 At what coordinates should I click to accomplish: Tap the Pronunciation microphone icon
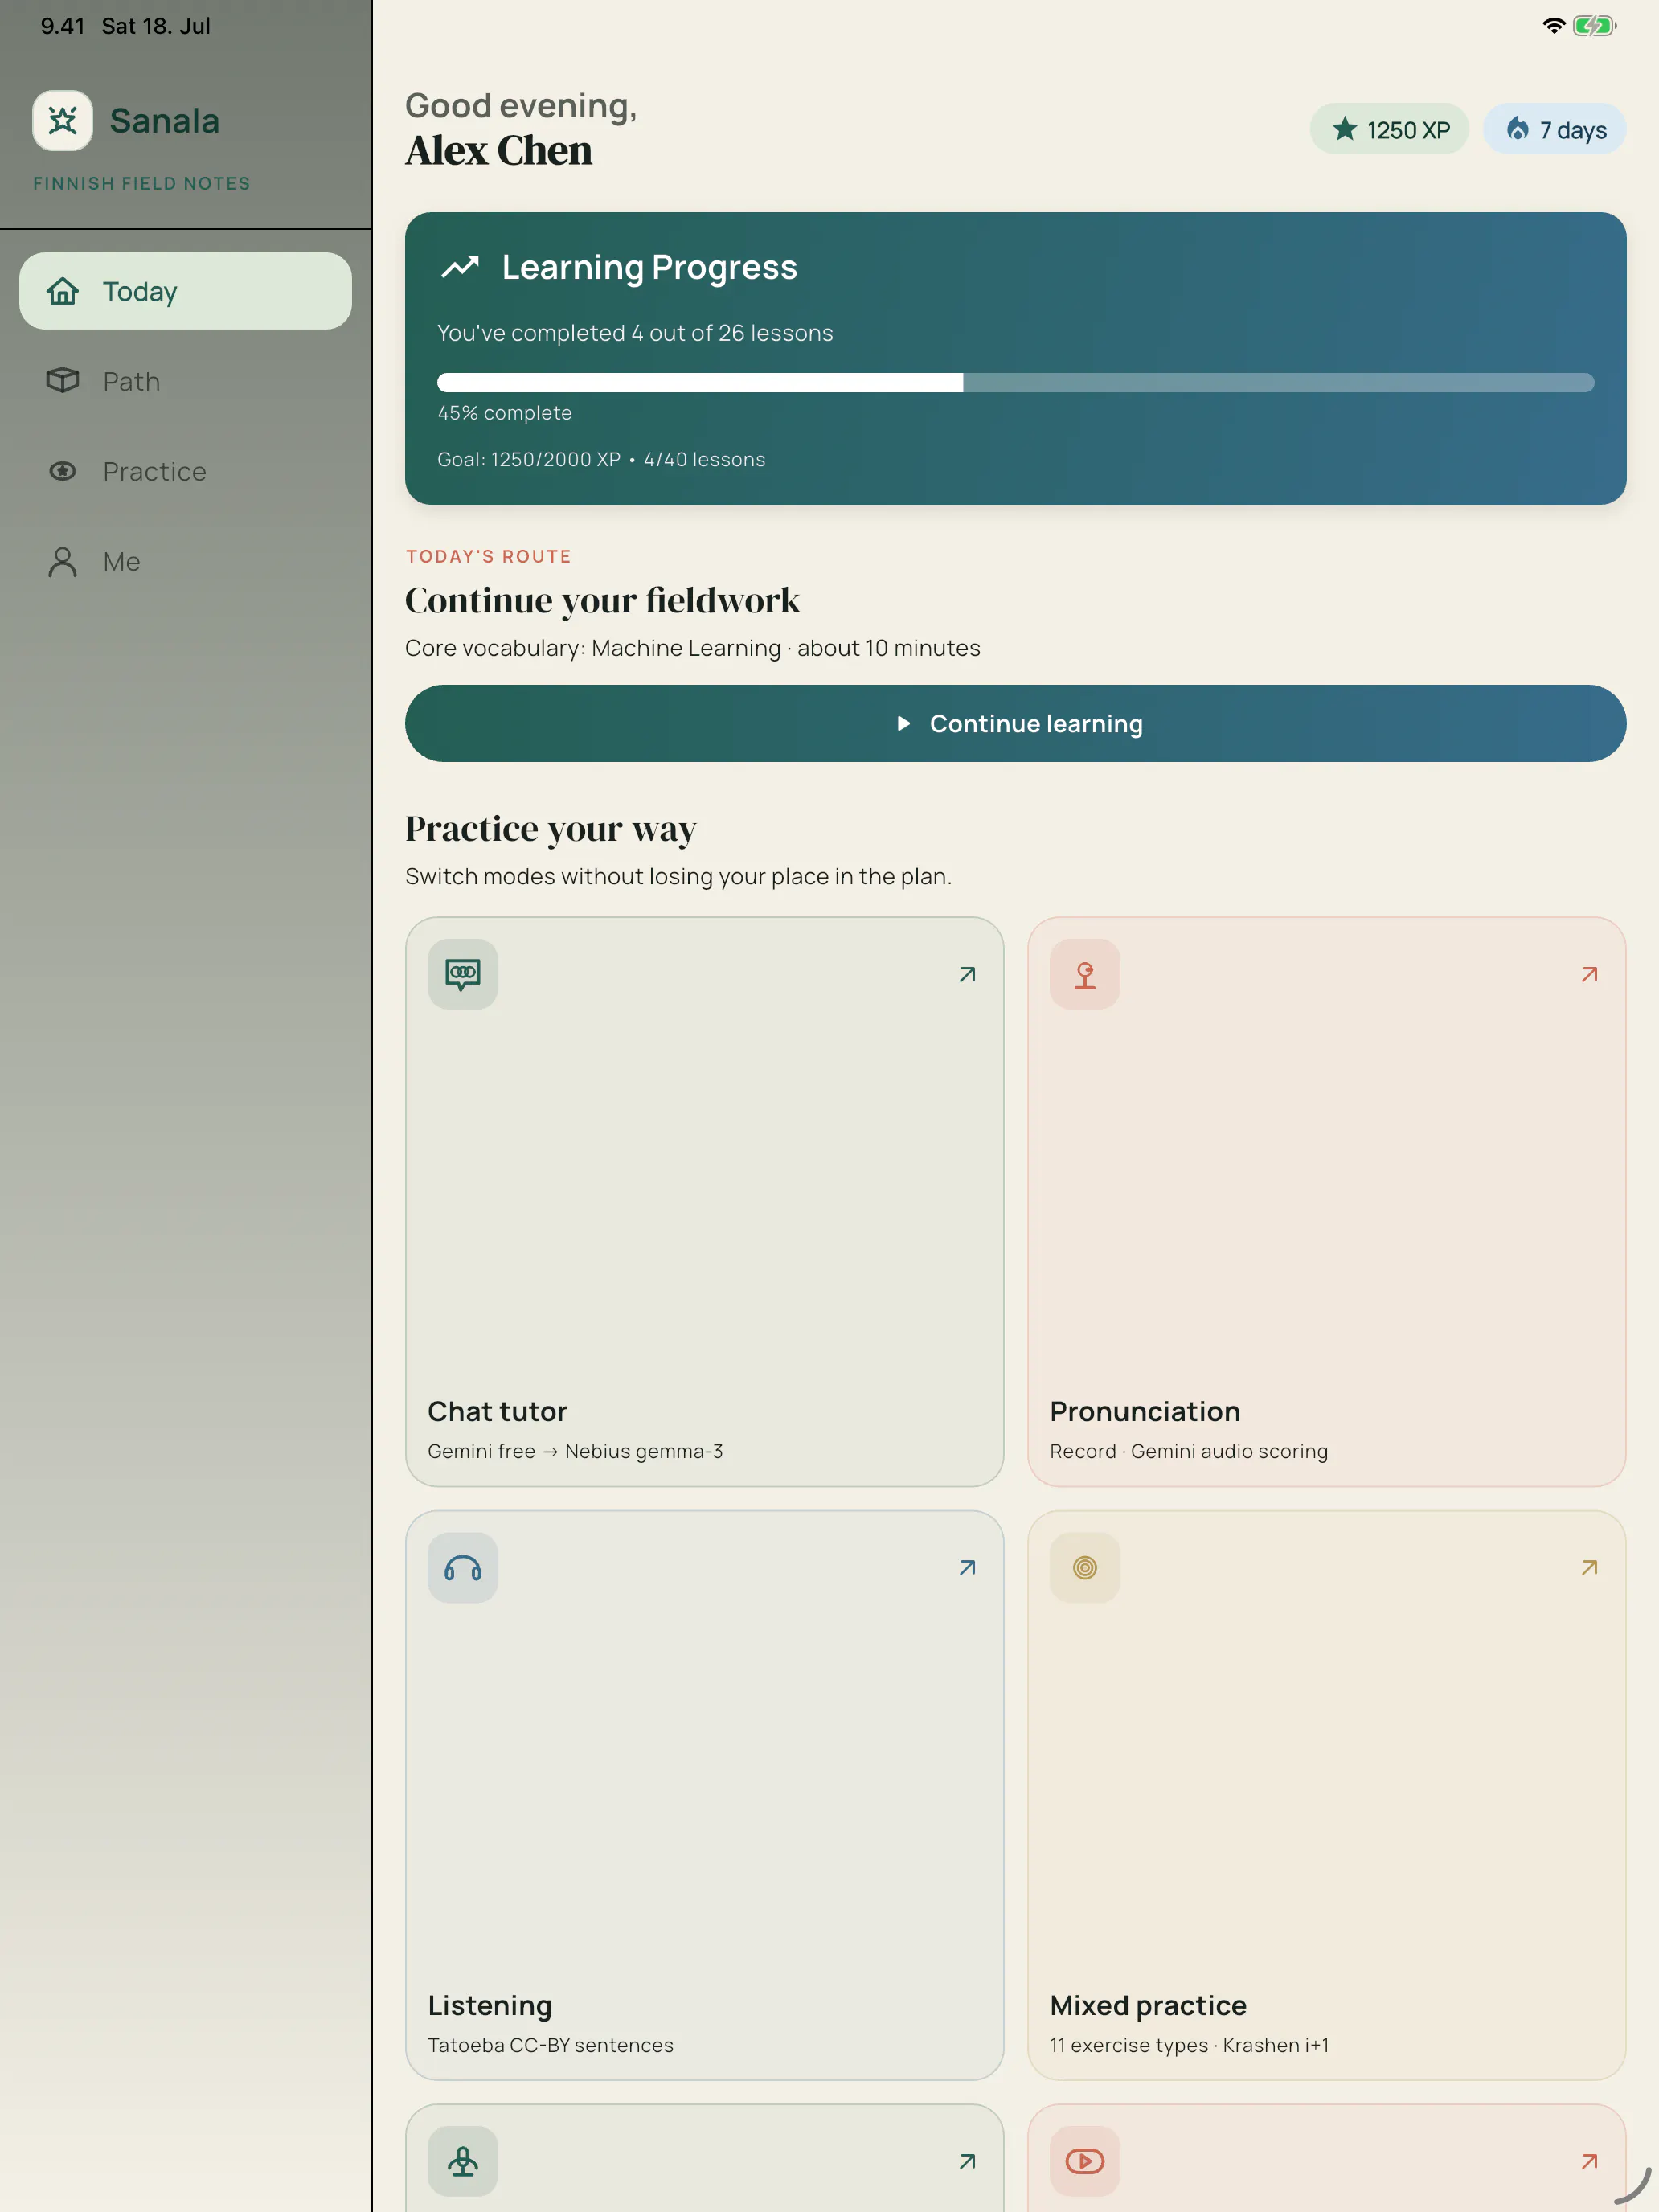(x=1085, y=974)
